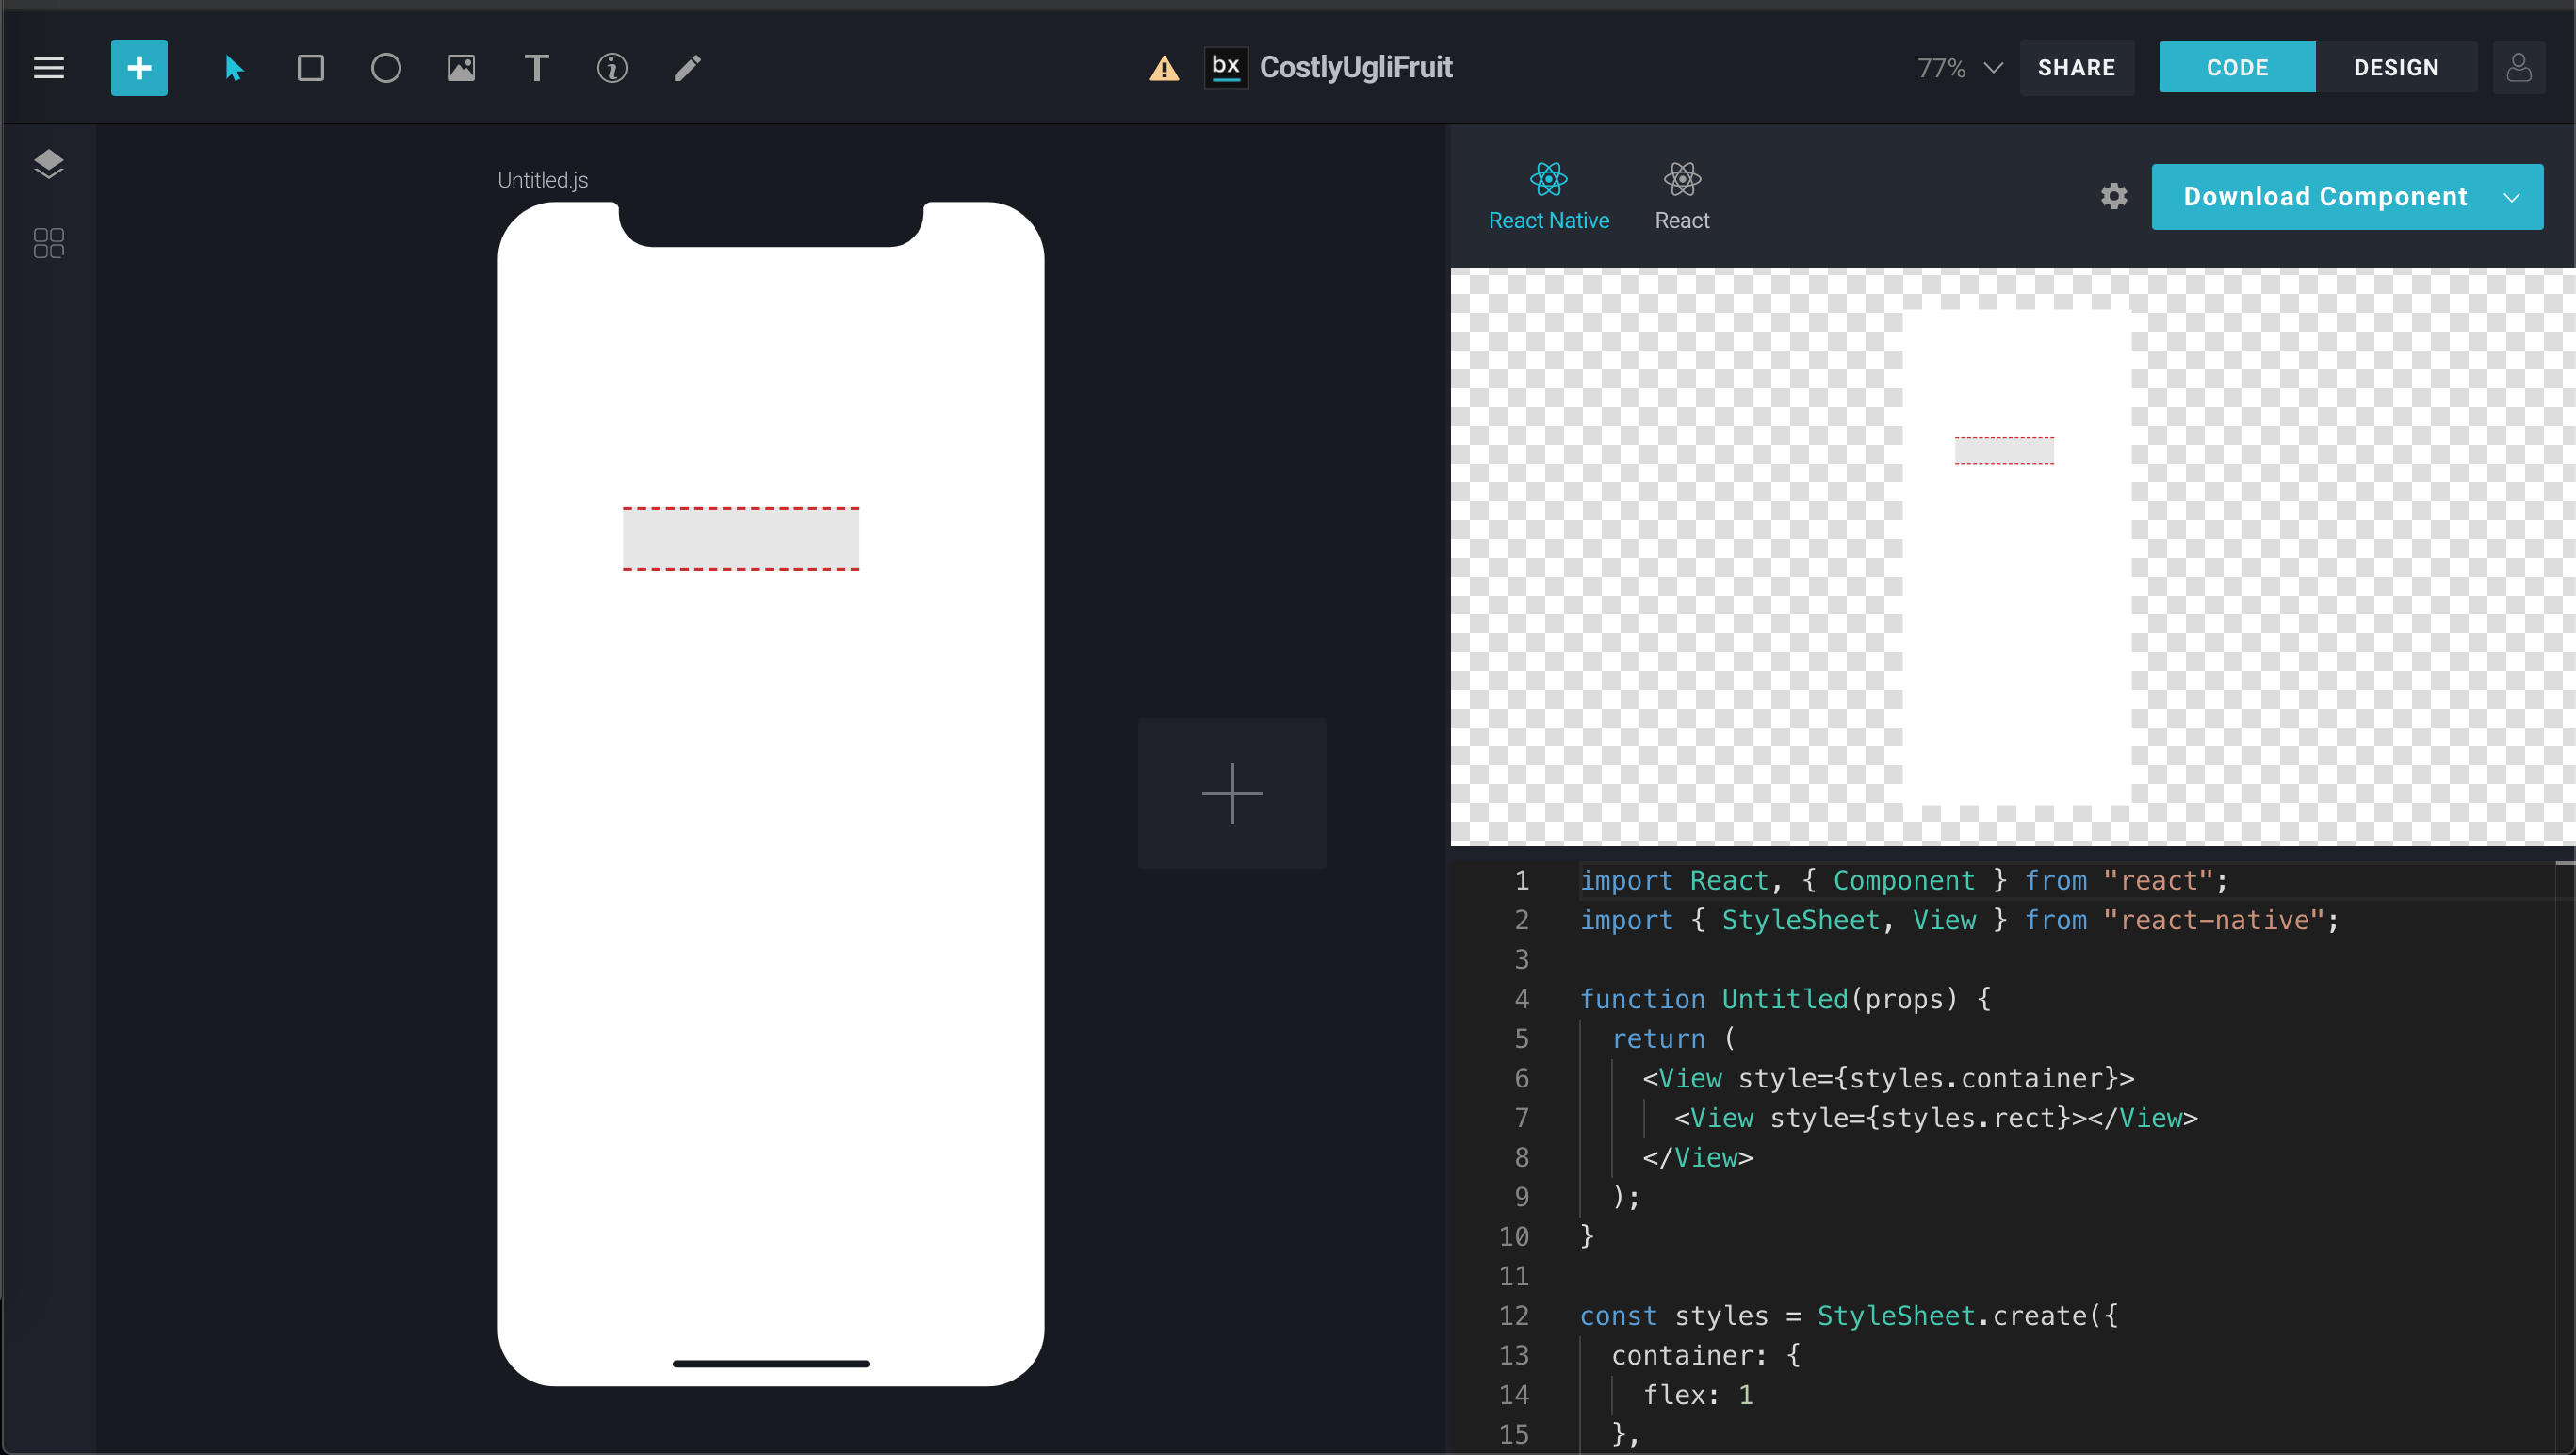Select the pointer selection tool
2576x1455 pixels.
pos(234,68)
